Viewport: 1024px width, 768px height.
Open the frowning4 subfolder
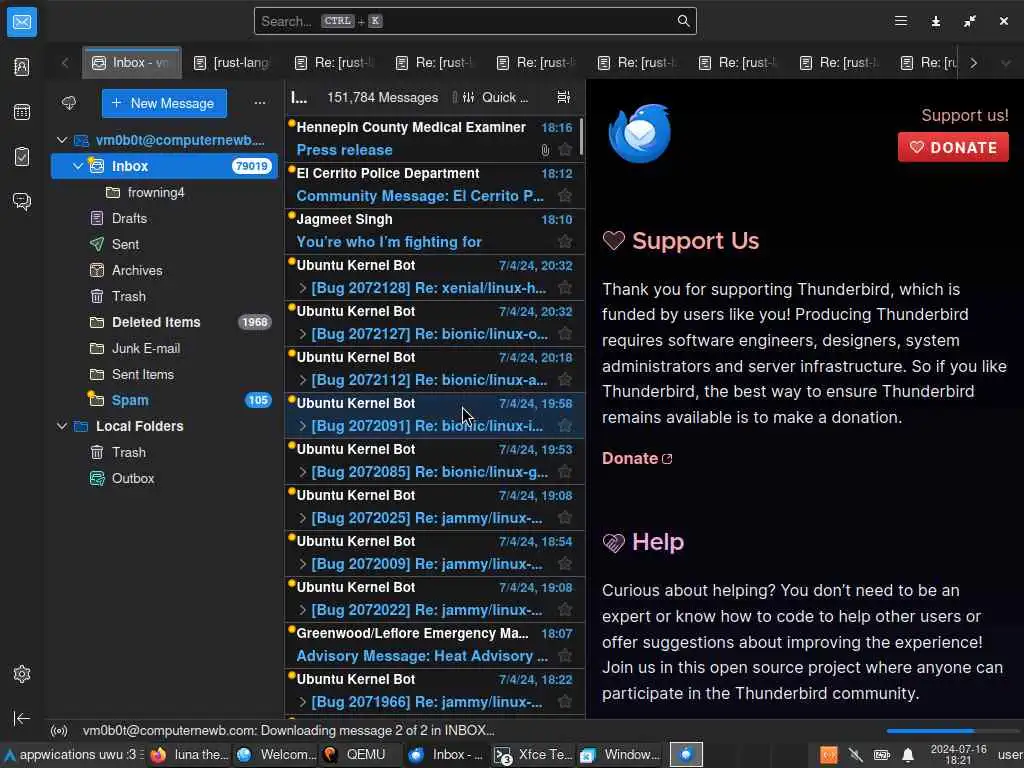165,192
